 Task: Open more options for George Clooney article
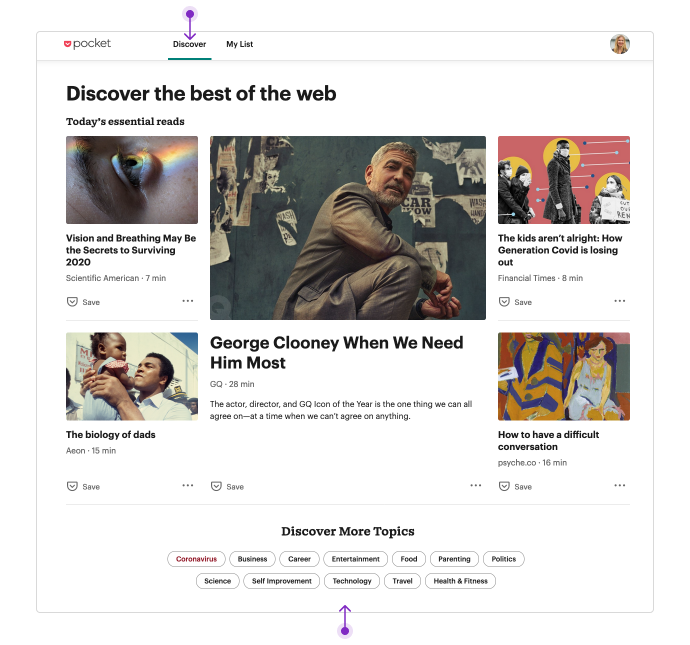(x=476, y=485)
